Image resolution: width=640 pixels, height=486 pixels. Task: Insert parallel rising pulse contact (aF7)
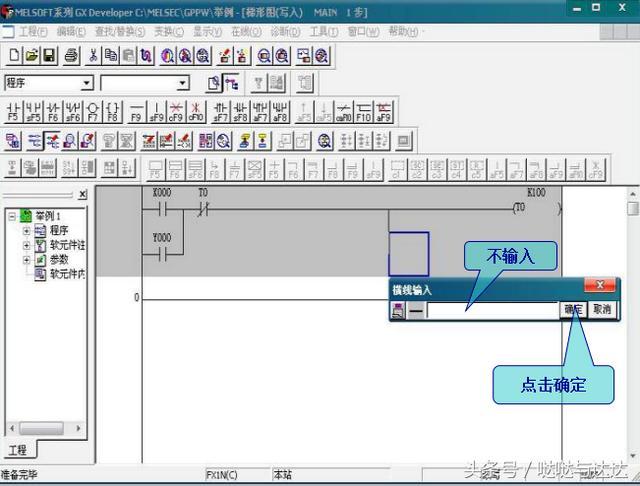pyautogui.click(x=260, y=112)
